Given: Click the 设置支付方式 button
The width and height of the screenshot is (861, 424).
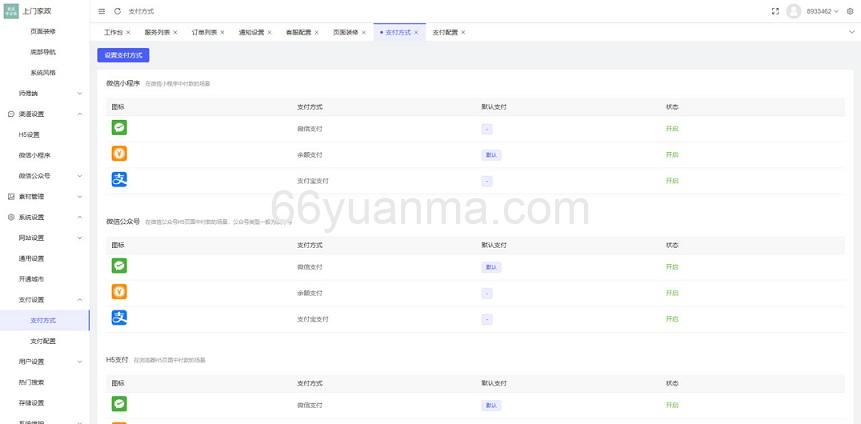Looking at the screenshot, I should pos(123,55).
